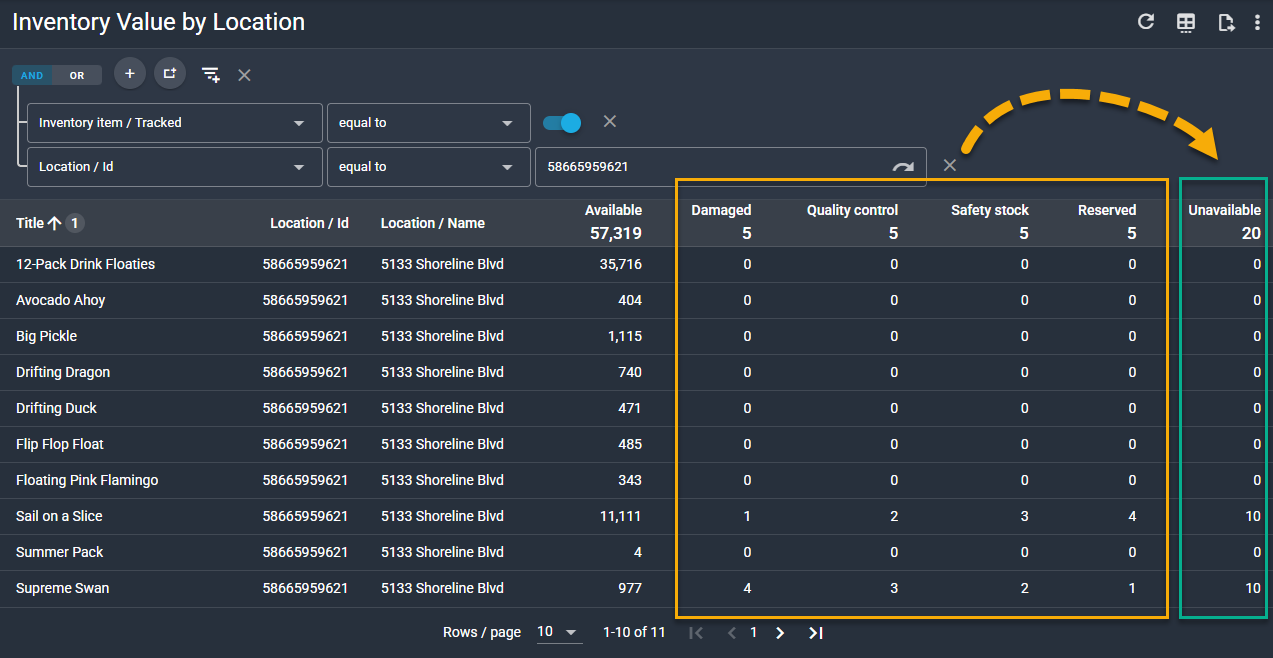Click the save filter preset icon
1273x658 pixels.
point(210,75)
